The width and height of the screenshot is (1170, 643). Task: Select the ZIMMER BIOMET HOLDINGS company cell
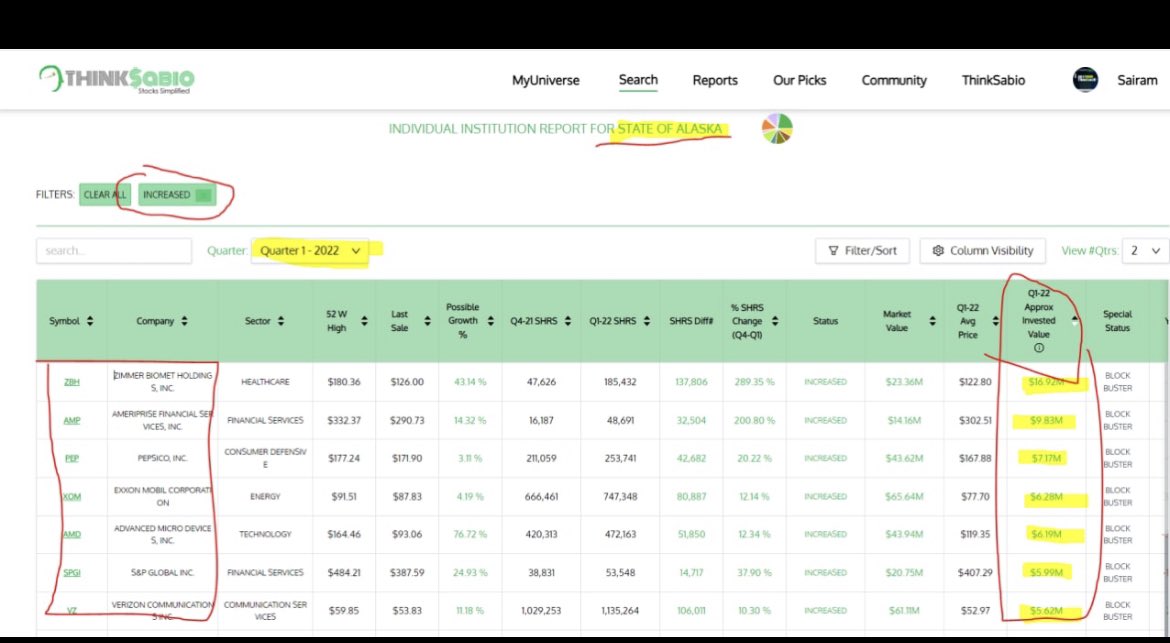[163, 382]
